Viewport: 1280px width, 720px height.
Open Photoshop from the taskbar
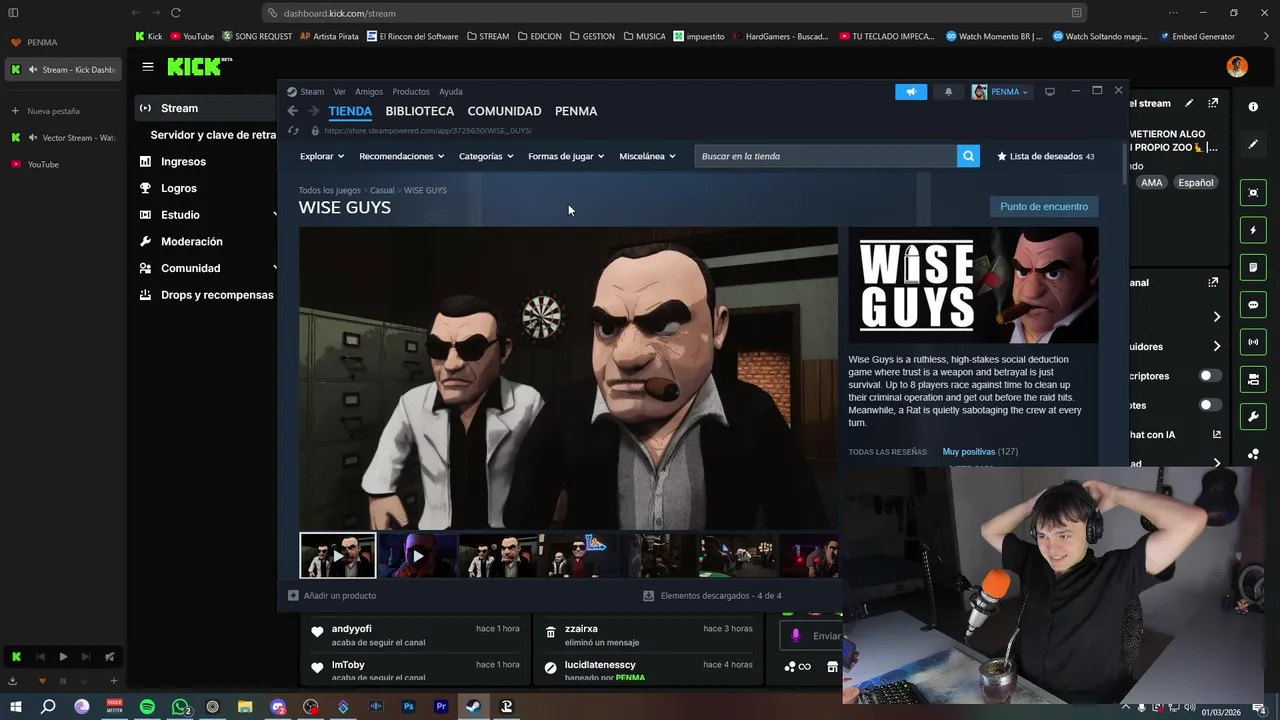pyautogui.click(x=408, y=707)
